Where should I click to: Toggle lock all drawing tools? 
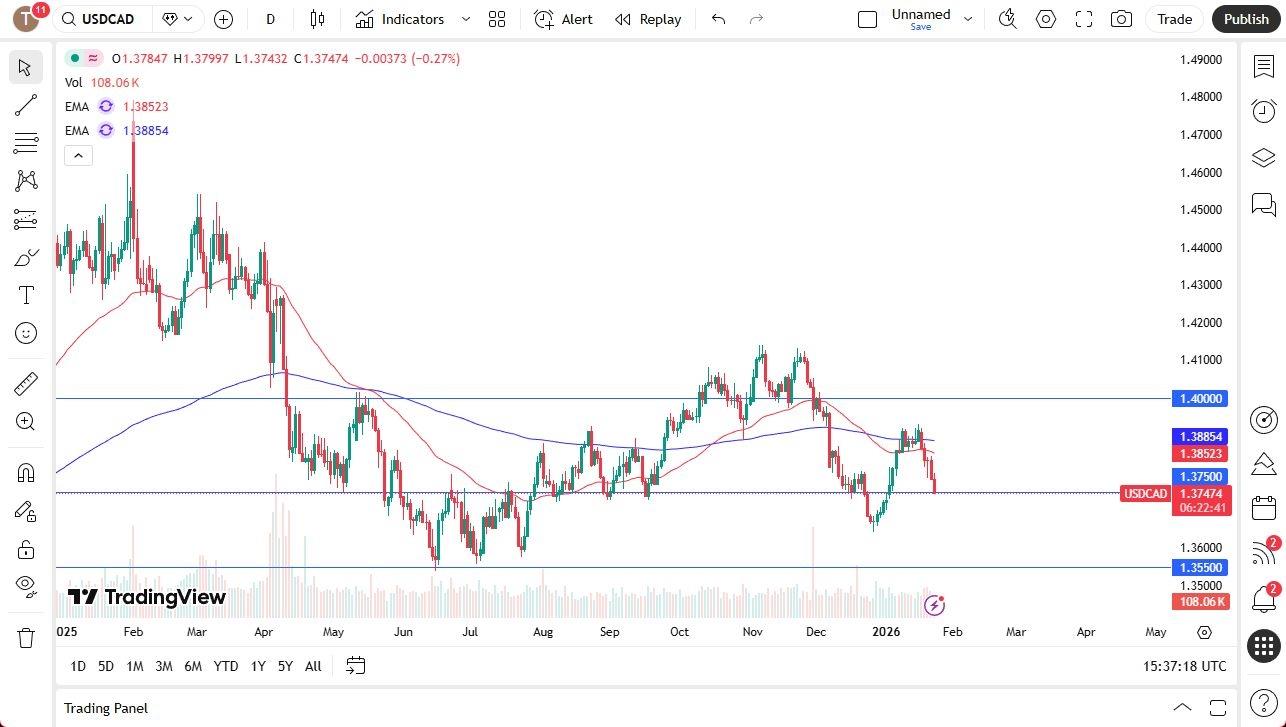pyautogui.click(x=25, y=549)
